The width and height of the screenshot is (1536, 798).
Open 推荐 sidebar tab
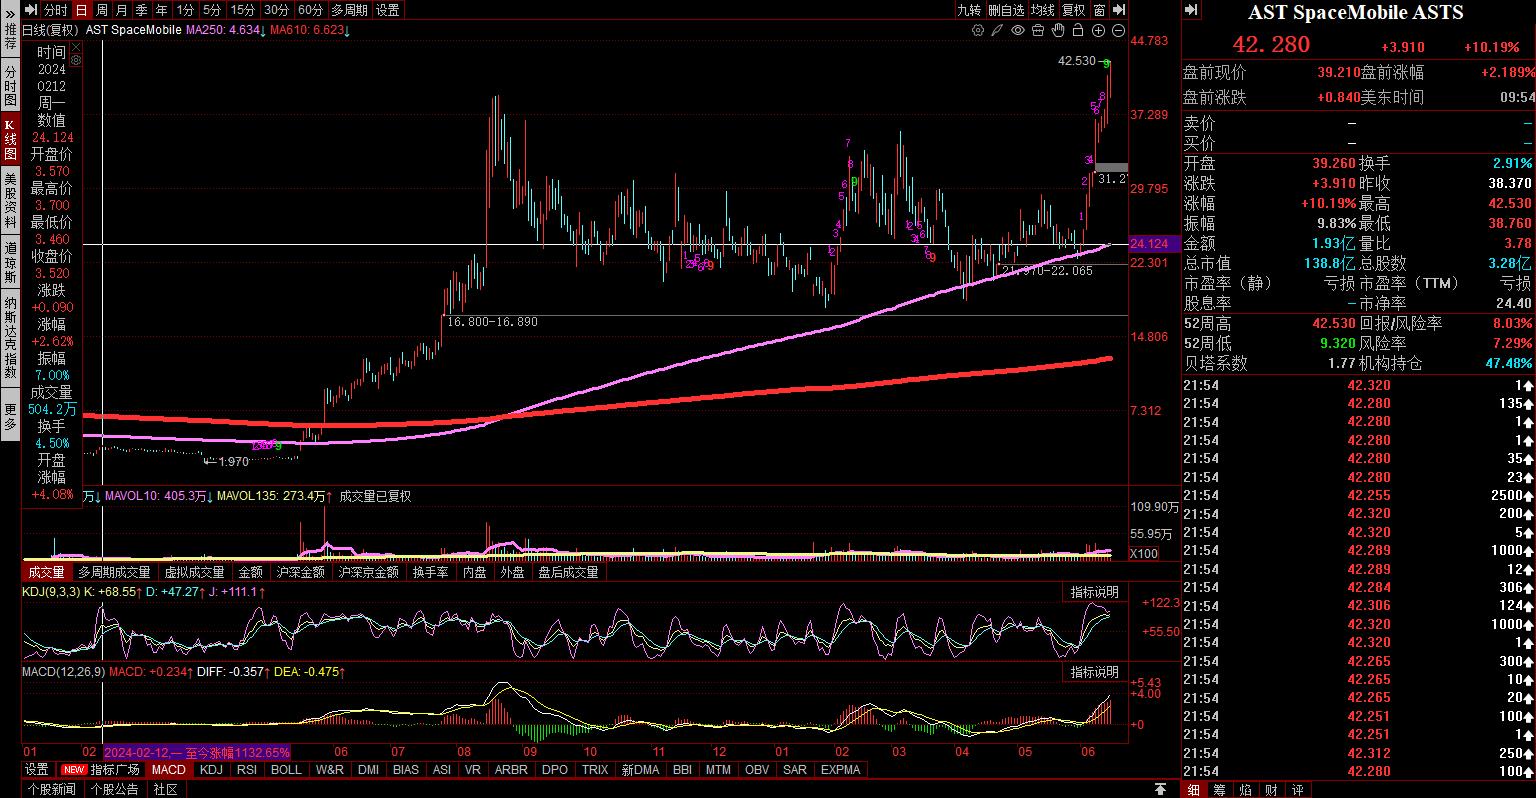point(9,38)
